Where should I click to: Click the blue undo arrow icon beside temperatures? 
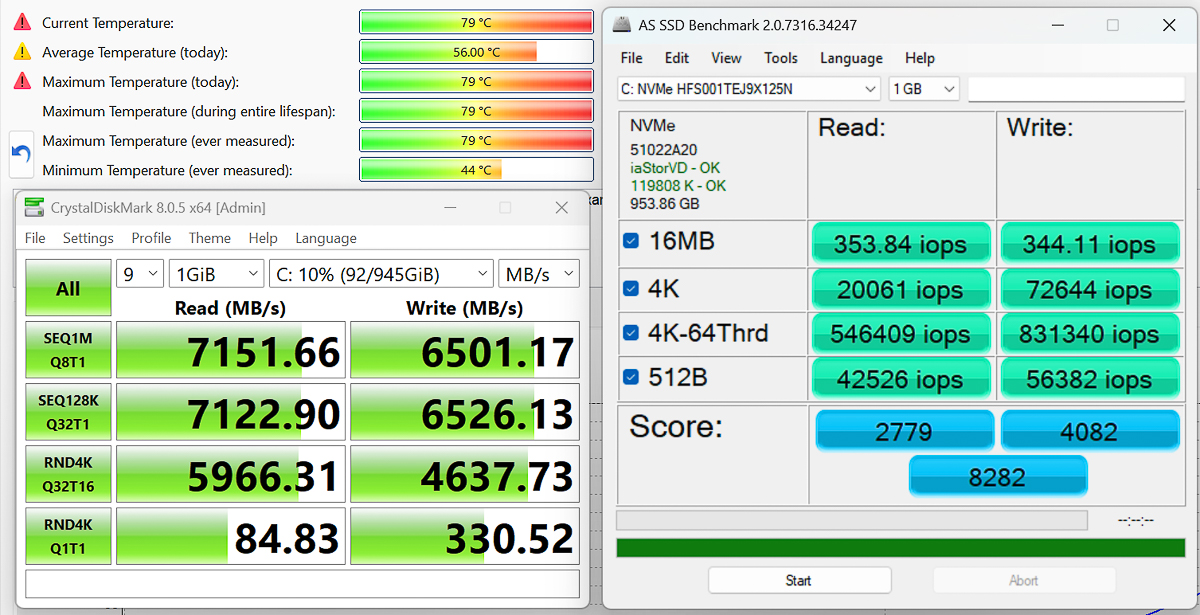point(21,155)
